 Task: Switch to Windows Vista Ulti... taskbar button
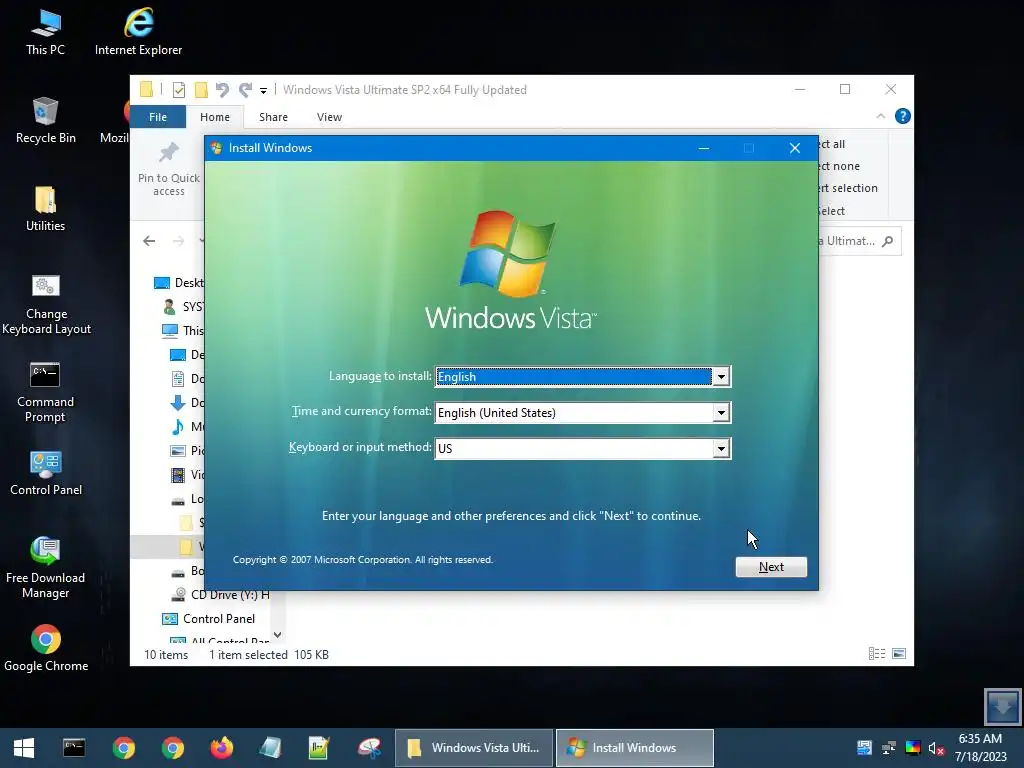(x=474, y=748)
